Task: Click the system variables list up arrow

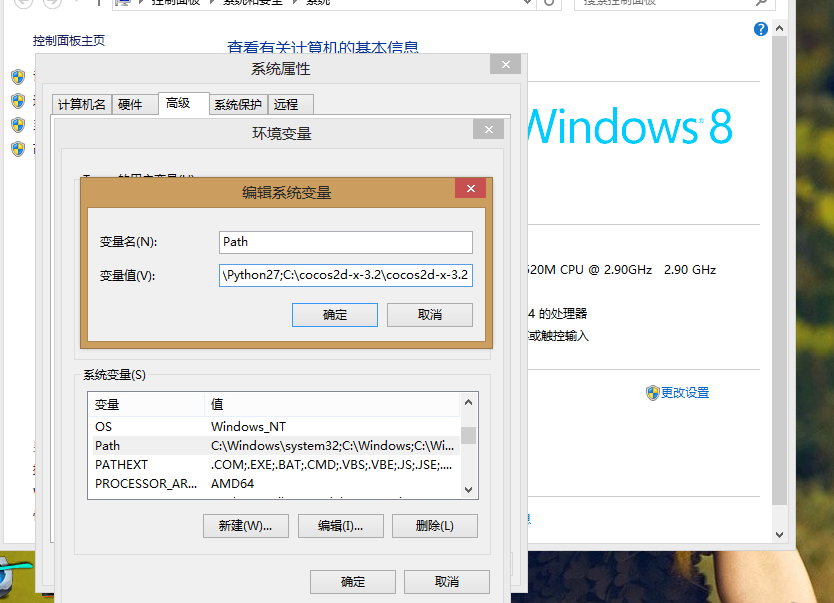Action: point(468,402)
